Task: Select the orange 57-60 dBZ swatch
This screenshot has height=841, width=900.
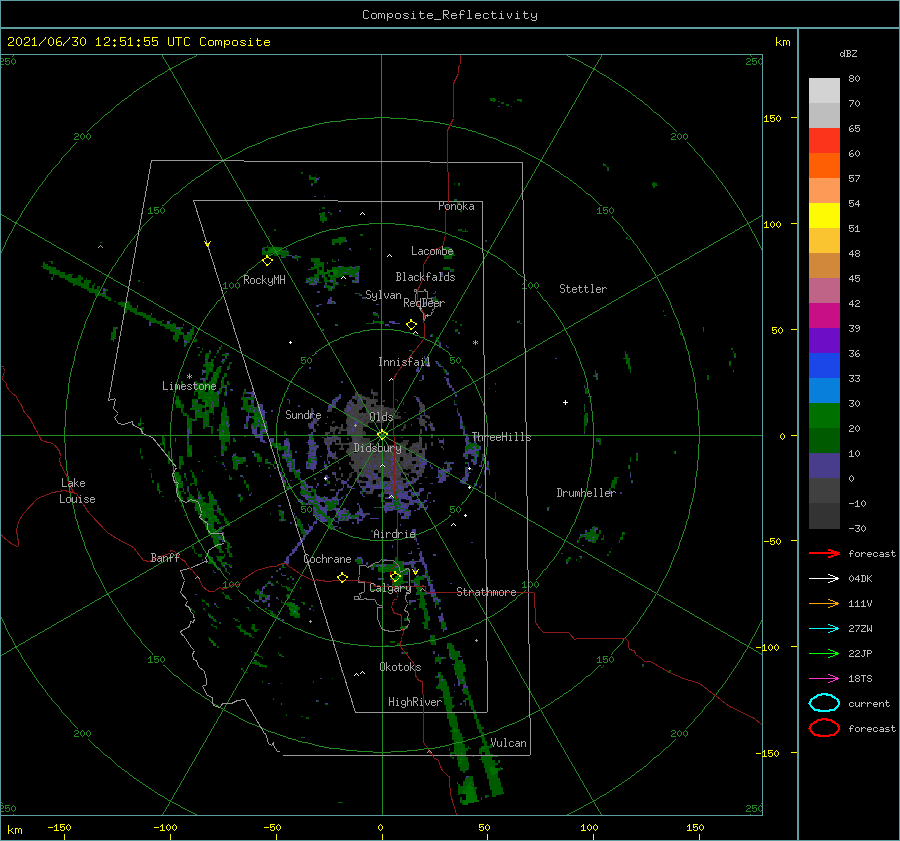Action: pyautogui.click(x=824, y=165)
